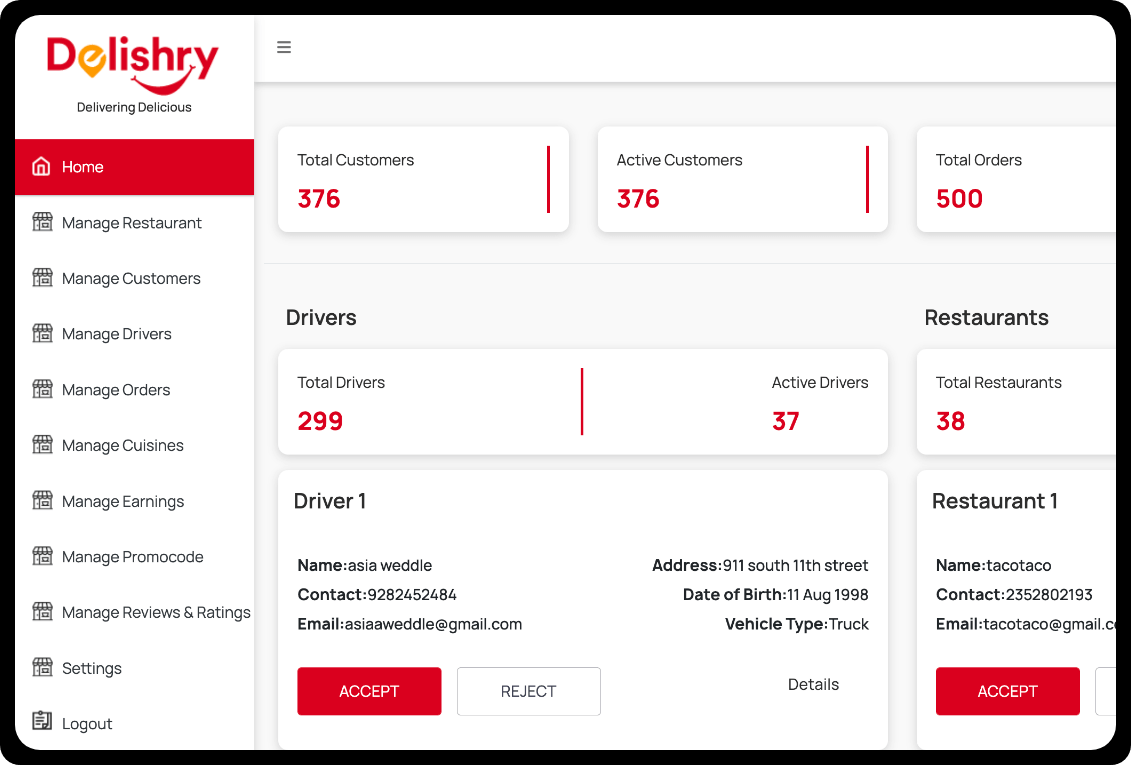Viewport: 1131px width, 765px height.
Task: Click the Settings sidebar icon
Action: click(x=42, y=667)
